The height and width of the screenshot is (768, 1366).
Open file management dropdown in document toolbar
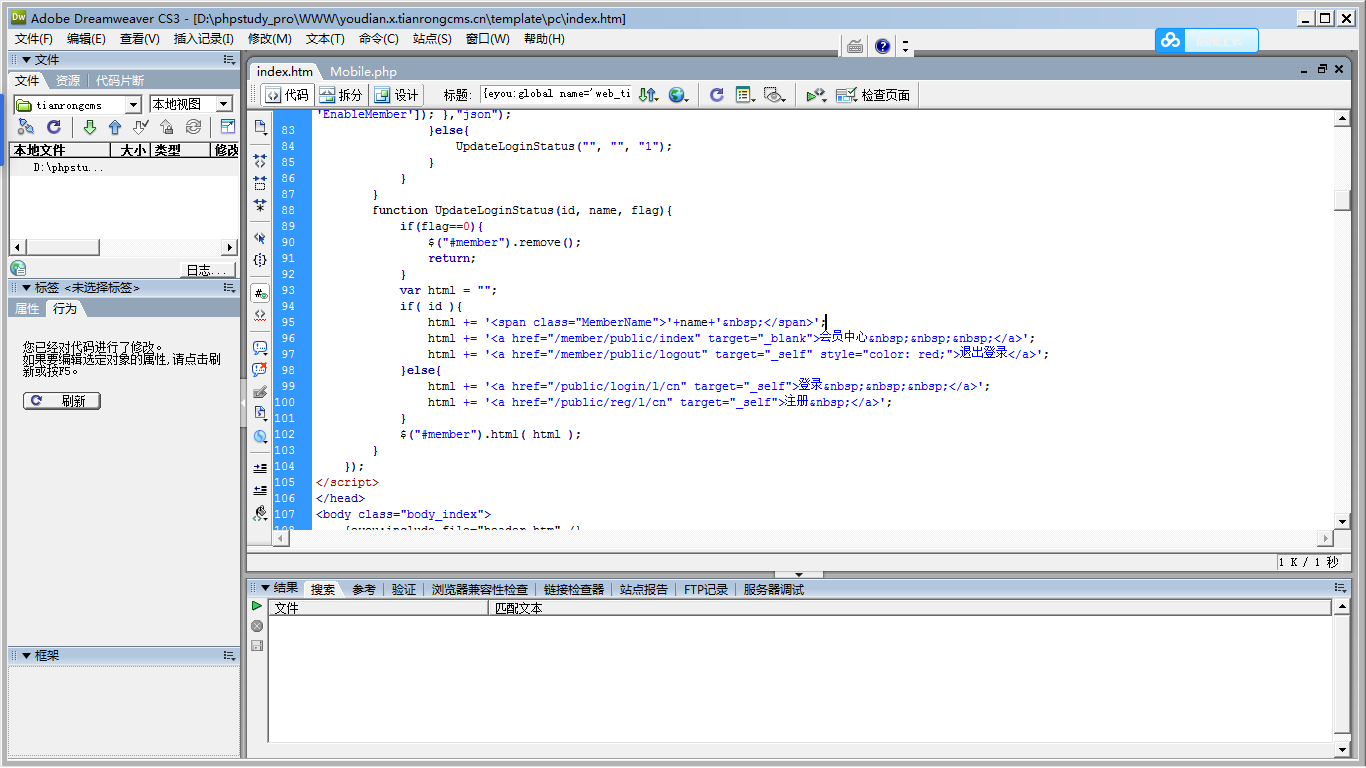click(648, 95)
